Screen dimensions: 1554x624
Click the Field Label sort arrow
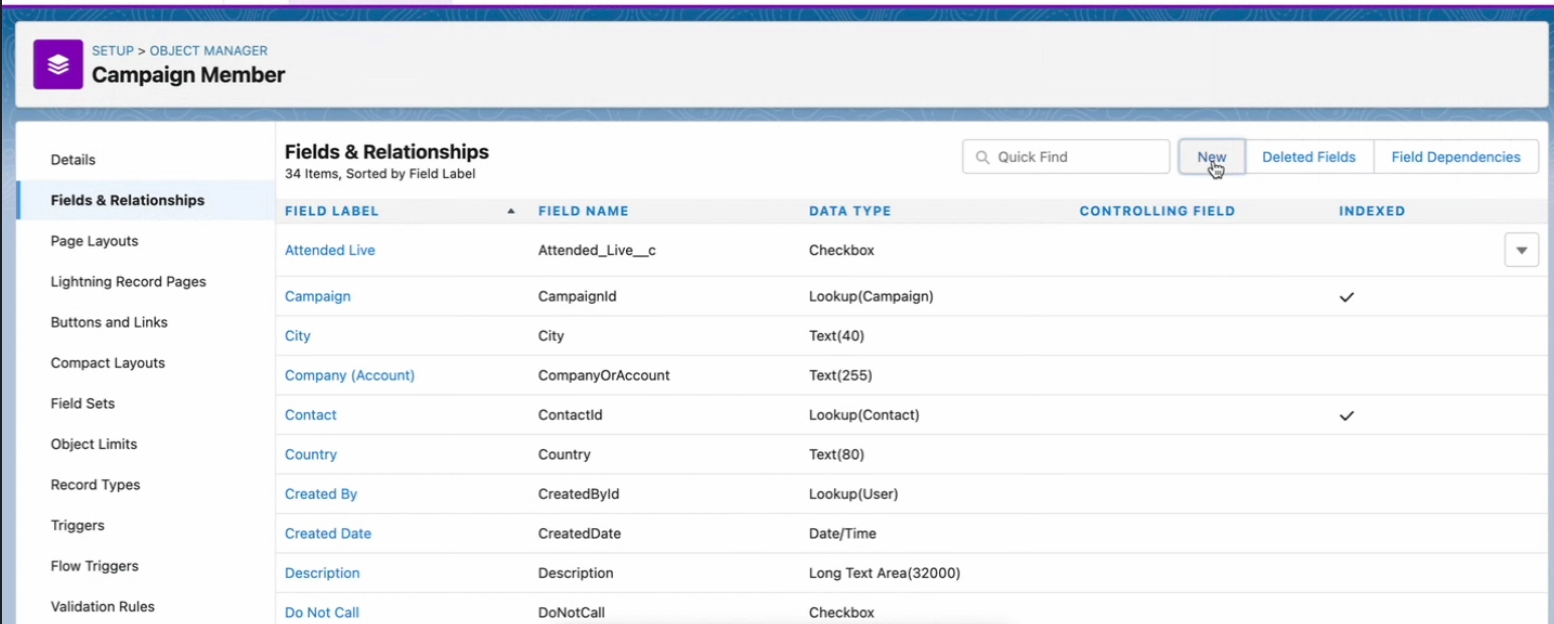point(511,211)
